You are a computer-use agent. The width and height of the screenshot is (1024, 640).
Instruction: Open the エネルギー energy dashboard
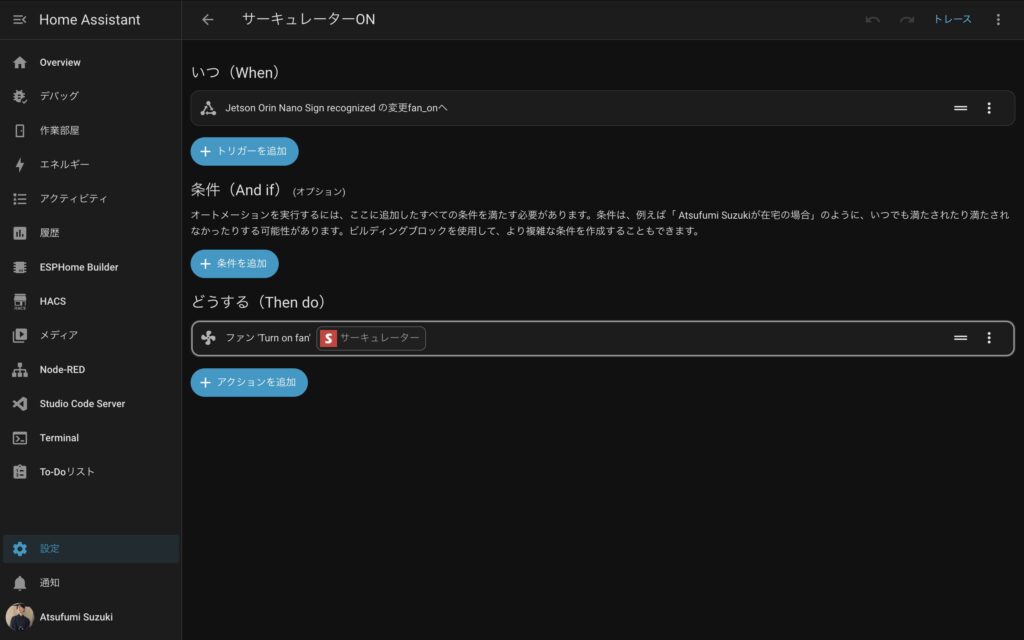(x=64, y=165)
